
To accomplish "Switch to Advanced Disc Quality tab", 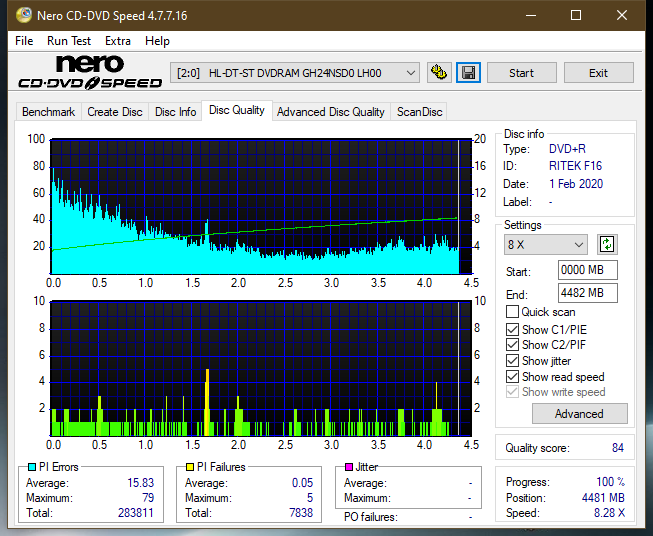I will pos(331,112).
